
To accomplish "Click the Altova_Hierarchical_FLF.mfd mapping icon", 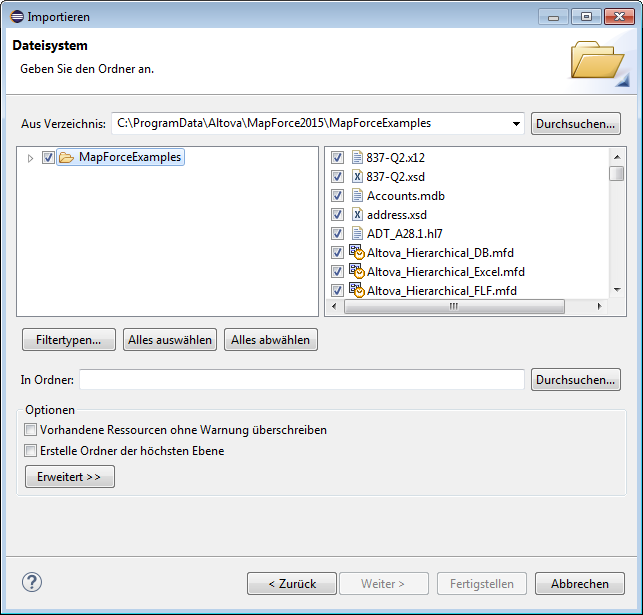I will coord(356,290).
